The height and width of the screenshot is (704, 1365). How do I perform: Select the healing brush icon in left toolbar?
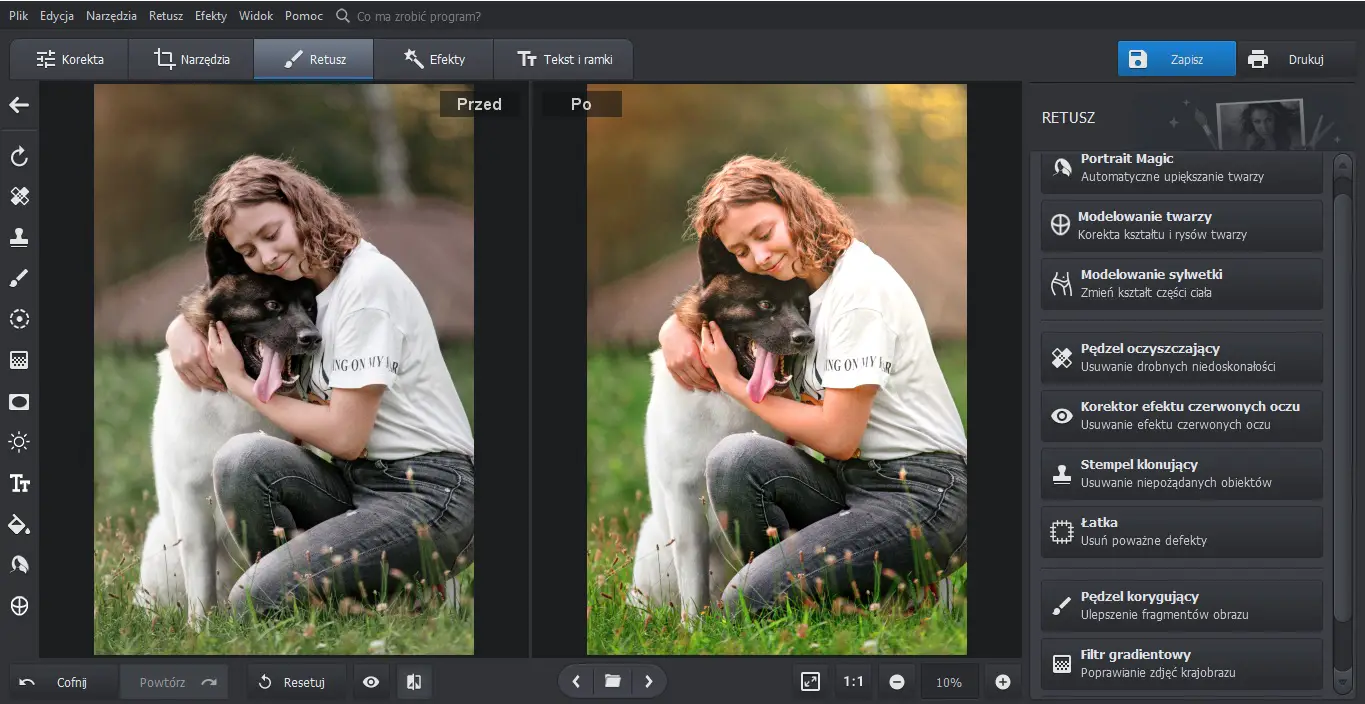[x=19, y=196]
